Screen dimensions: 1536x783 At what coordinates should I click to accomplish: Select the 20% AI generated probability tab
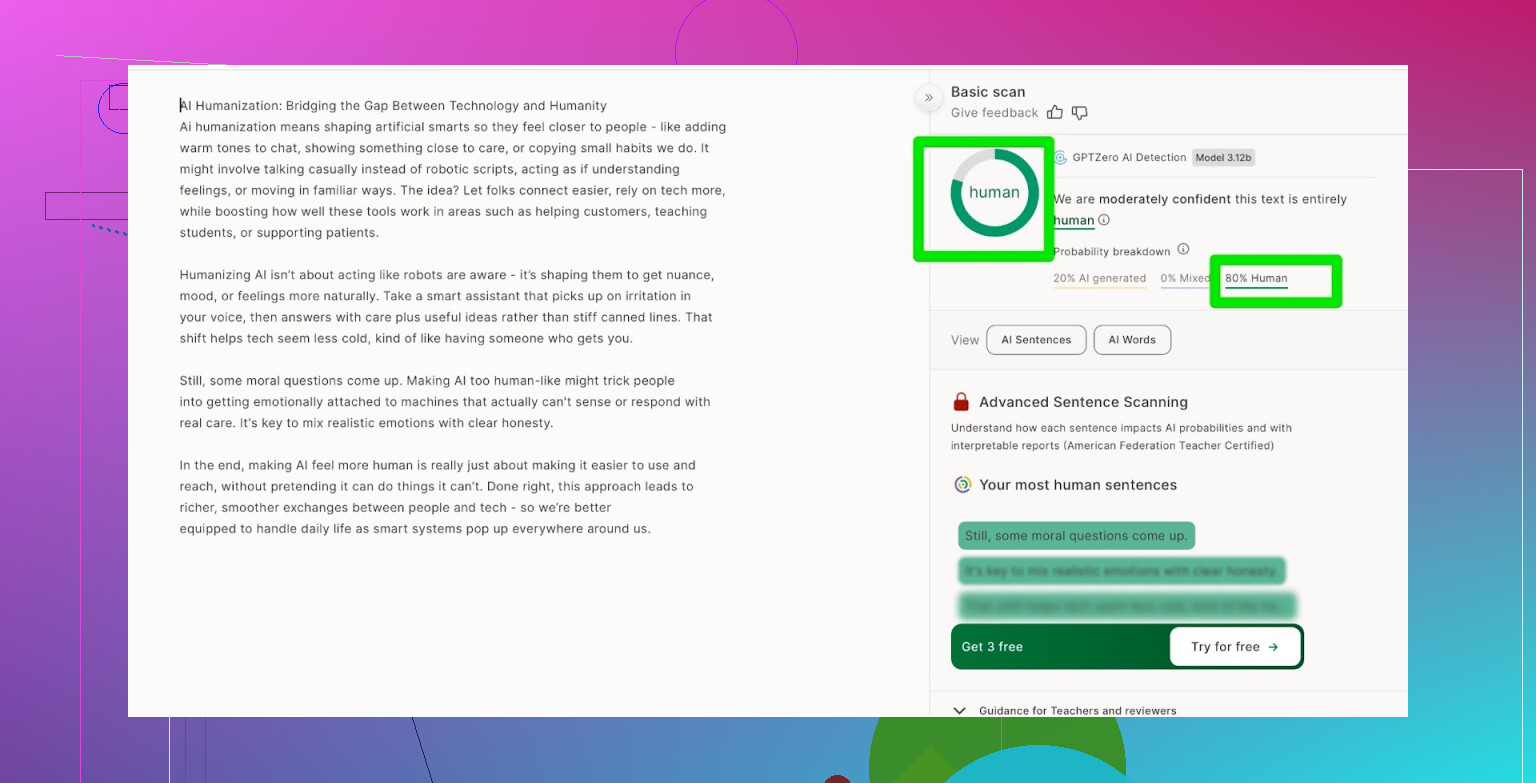(1099, 279)
